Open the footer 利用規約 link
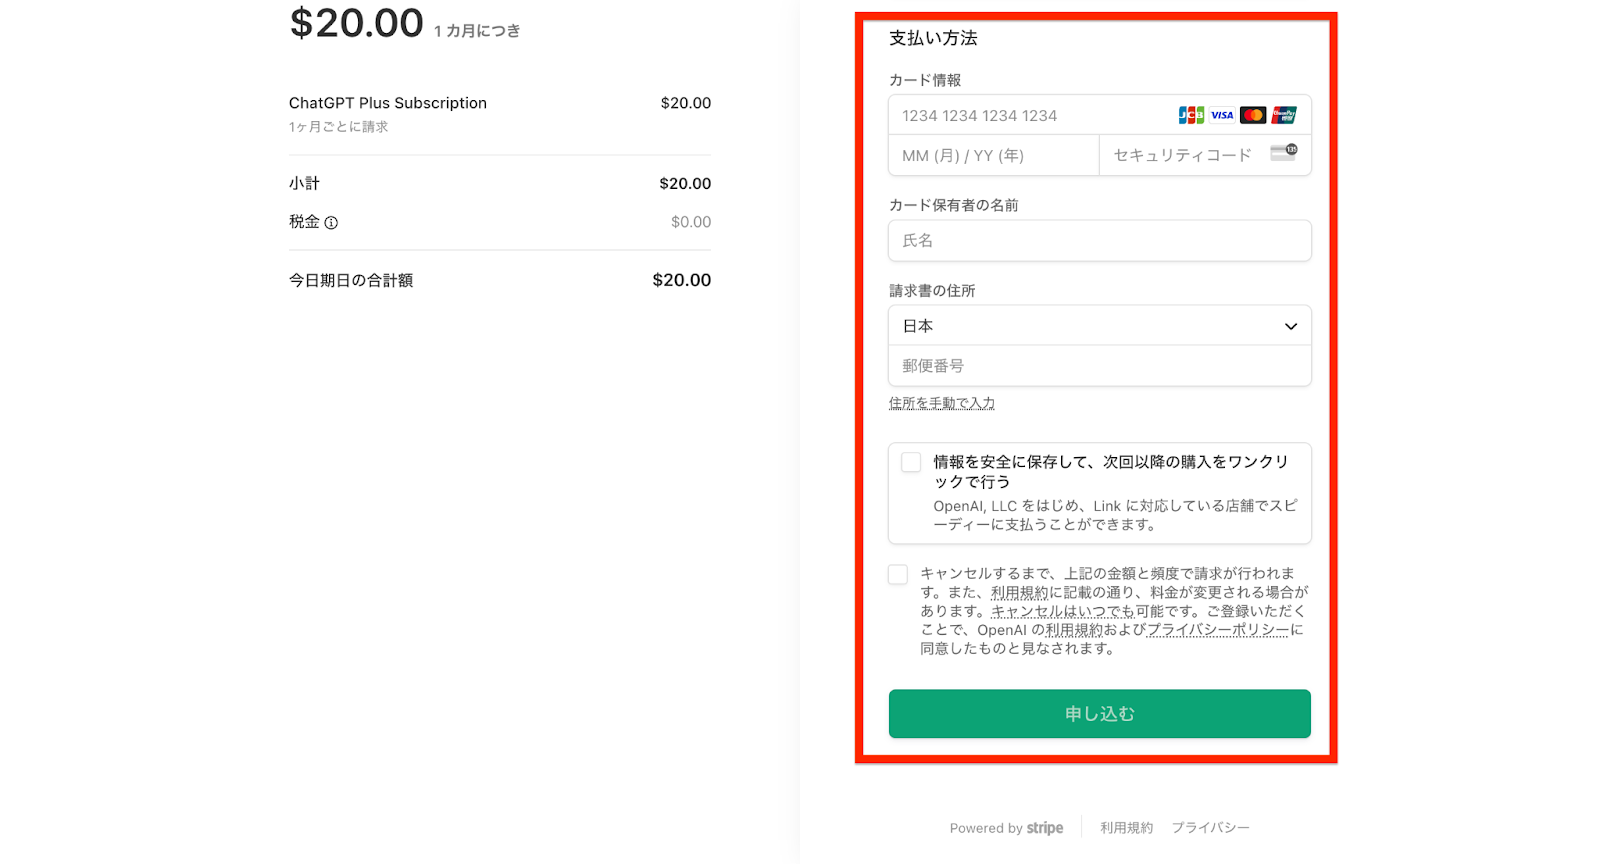The height and width of the screenshot is (864, 1600). point(1127,828)
